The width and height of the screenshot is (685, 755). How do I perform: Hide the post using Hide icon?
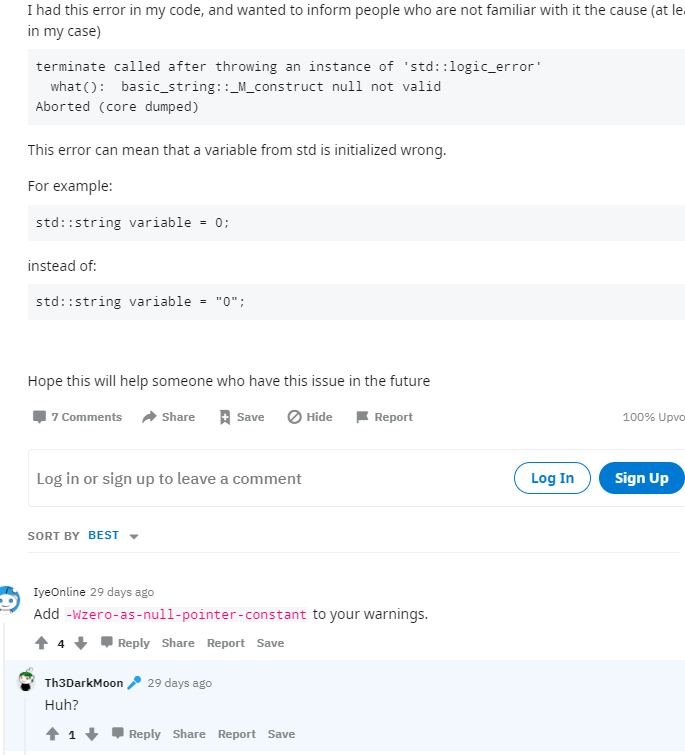295,417
